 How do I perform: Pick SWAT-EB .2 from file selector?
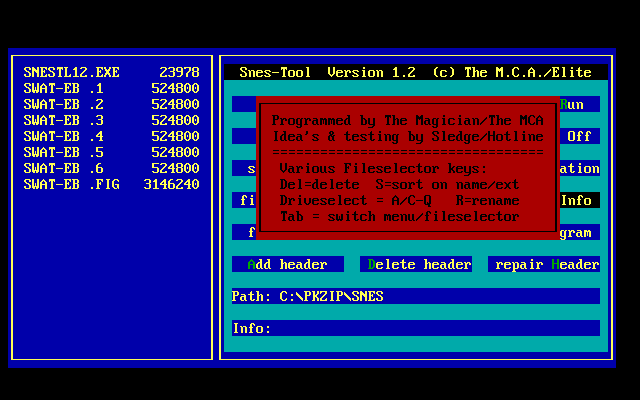tap(111, 104)
